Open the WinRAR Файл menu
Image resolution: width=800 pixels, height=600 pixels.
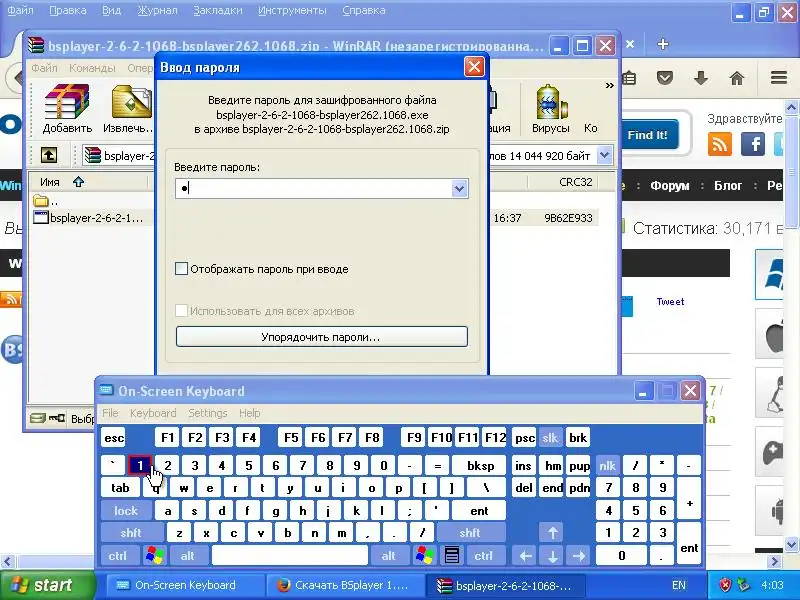pos(44,68)
